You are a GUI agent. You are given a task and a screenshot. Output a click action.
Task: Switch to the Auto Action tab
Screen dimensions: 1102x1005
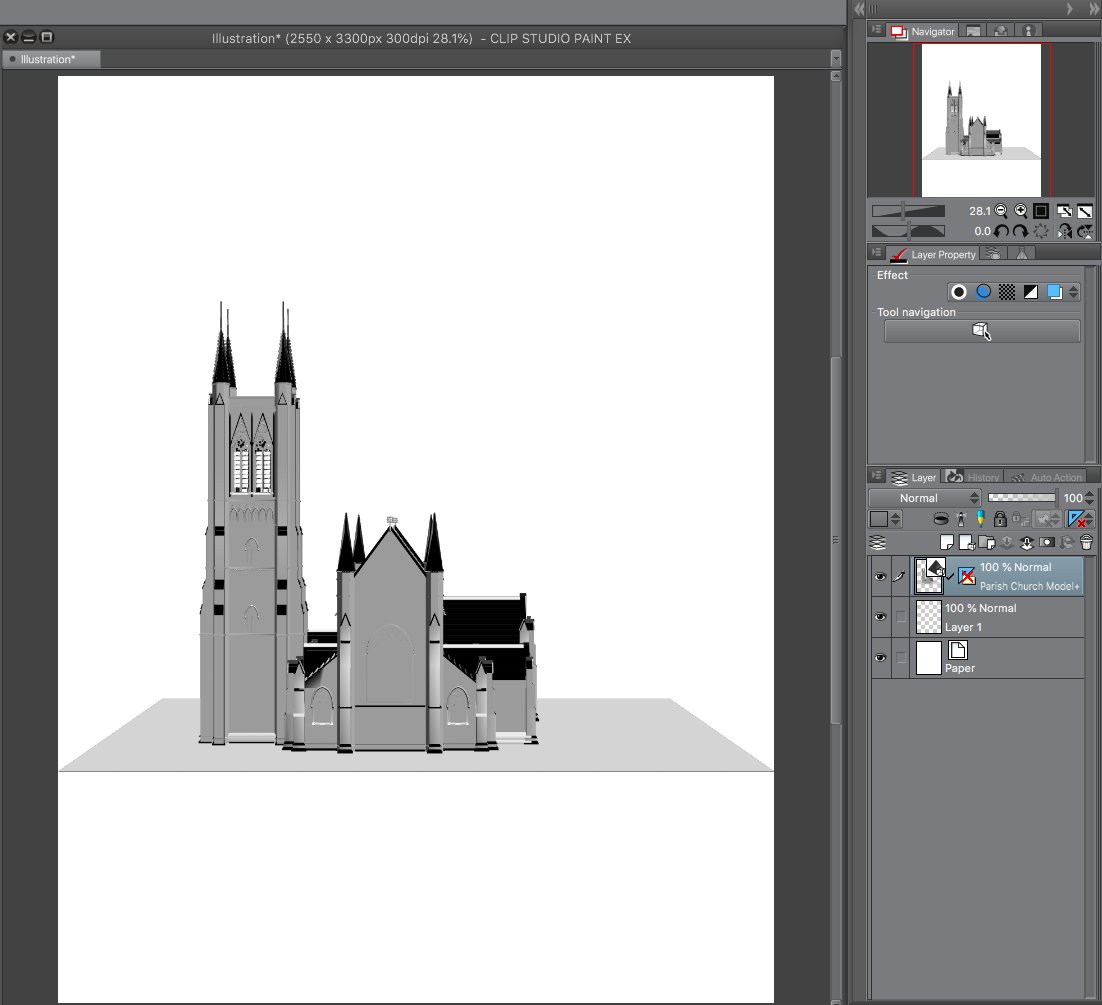click(1046, 477)
